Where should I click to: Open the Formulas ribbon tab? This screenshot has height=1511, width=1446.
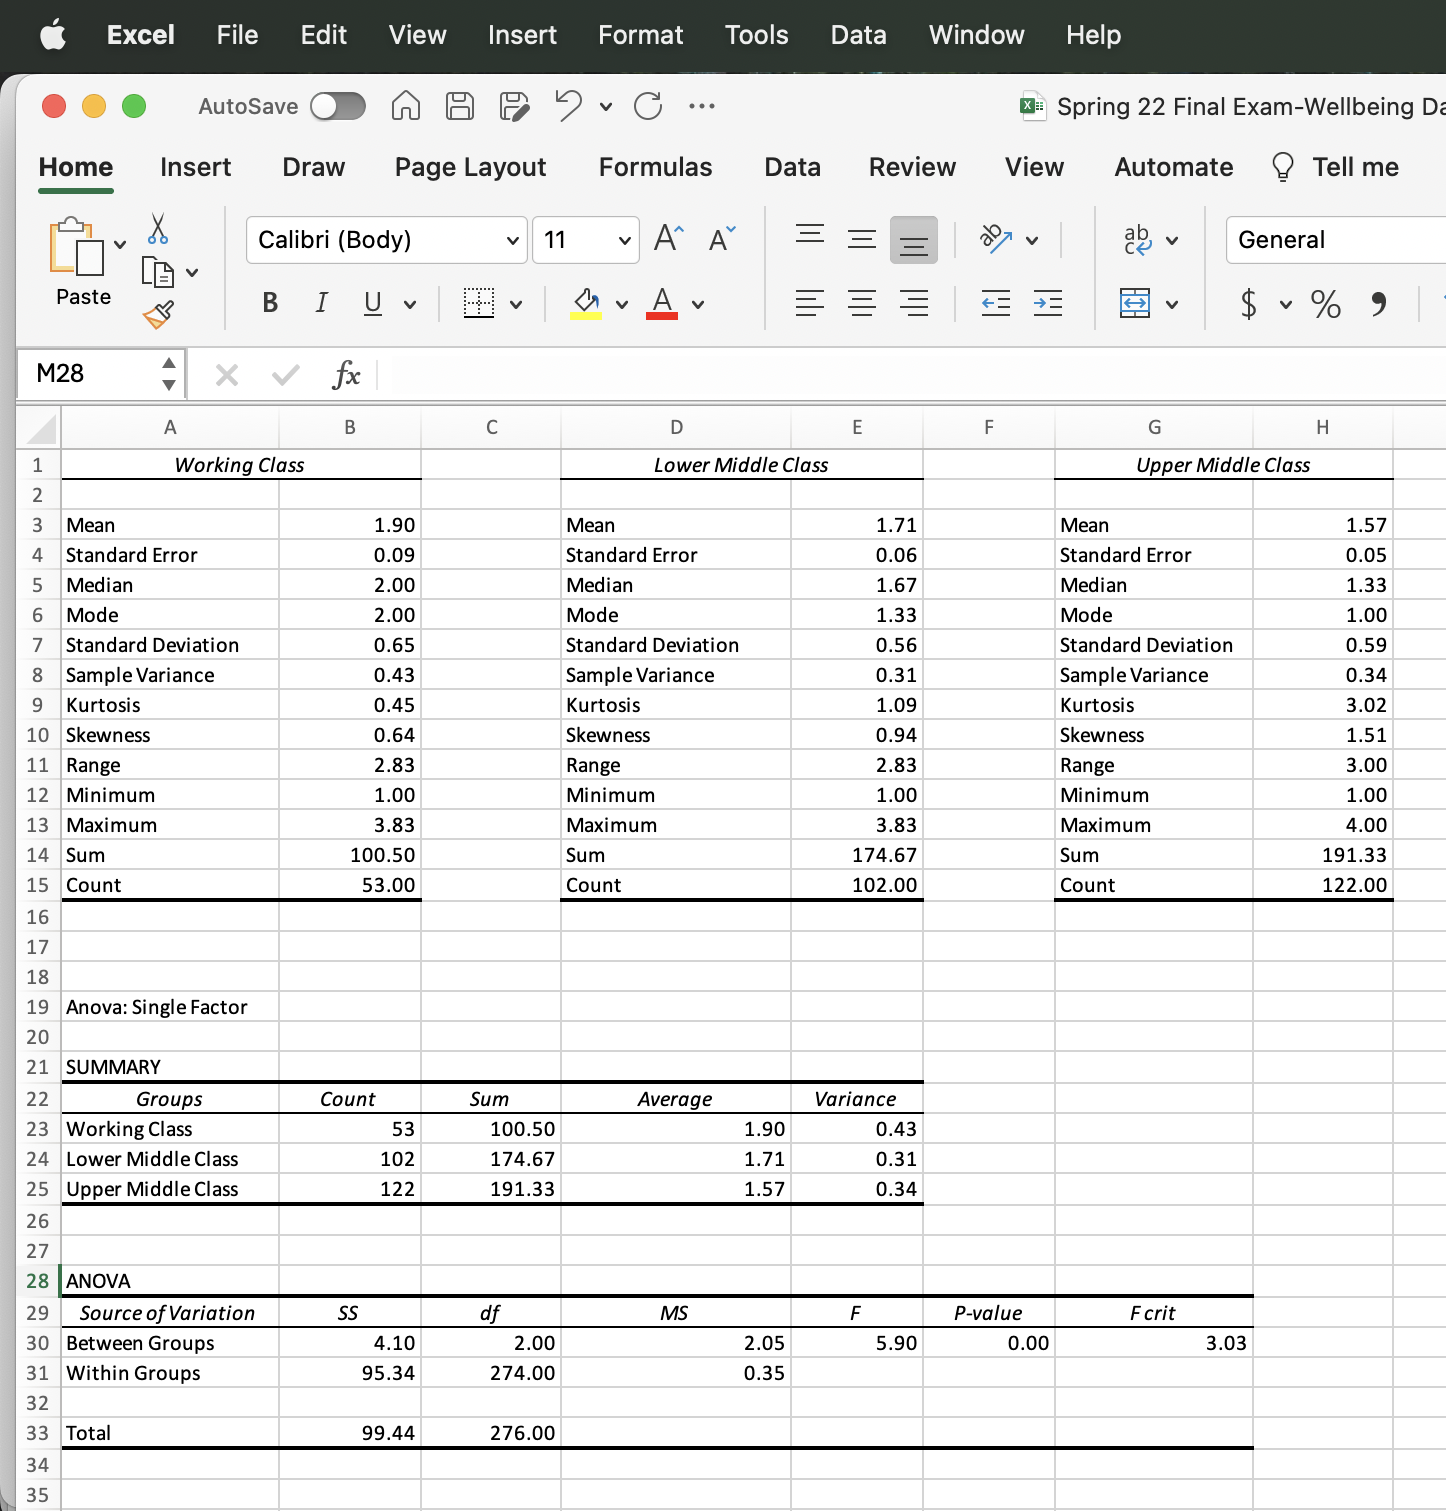(x=655, y=167)
